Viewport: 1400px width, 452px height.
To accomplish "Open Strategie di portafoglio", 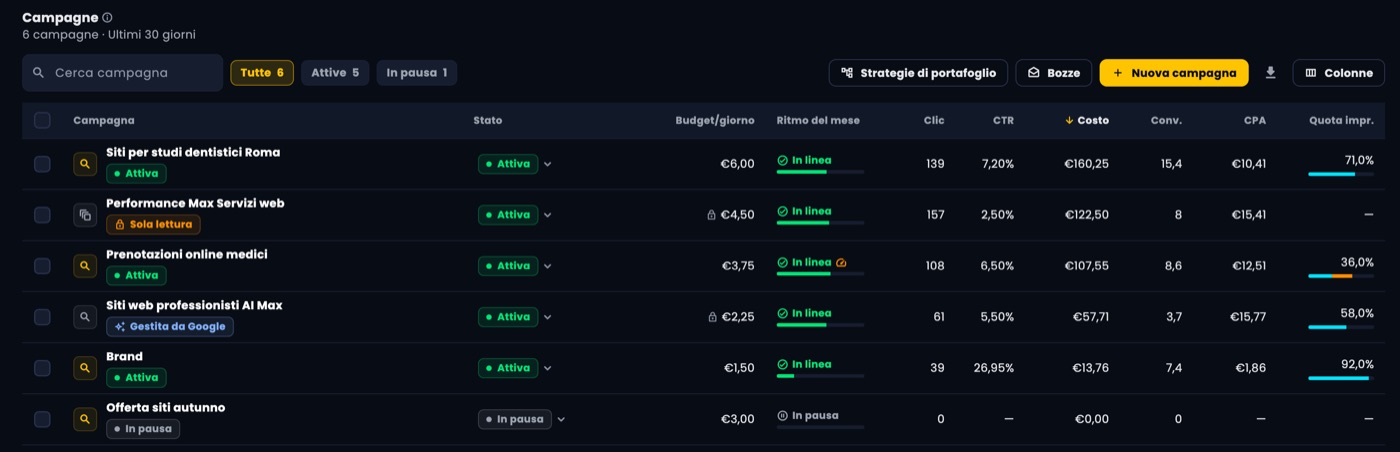I will coord(918,73).
